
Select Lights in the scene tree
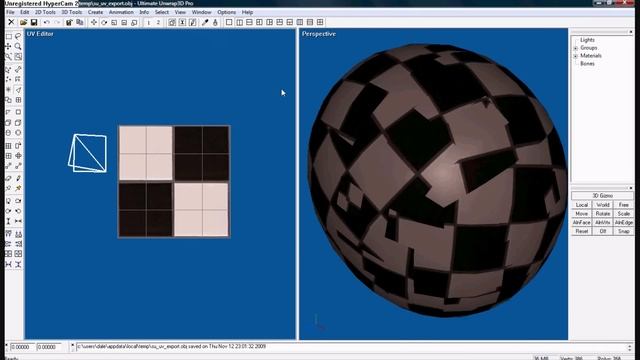(x=587, y=40)
